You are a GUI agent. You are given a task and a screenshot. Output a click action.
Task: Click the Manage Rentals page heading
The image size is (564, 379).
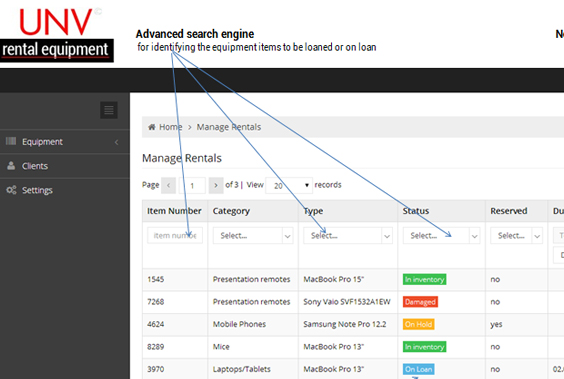point(182,158)
